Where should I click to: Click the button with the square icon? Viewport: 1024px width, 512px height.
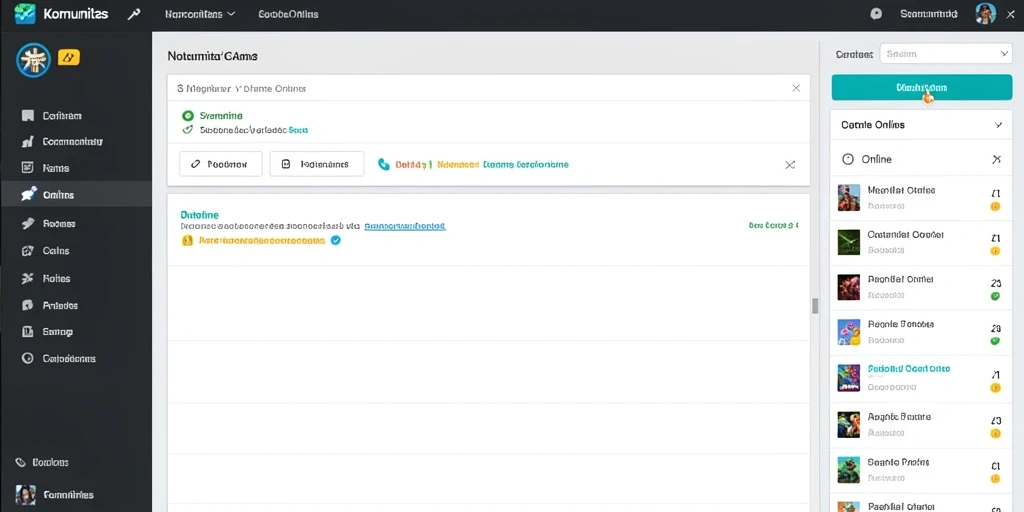click(x=317, y=164)
